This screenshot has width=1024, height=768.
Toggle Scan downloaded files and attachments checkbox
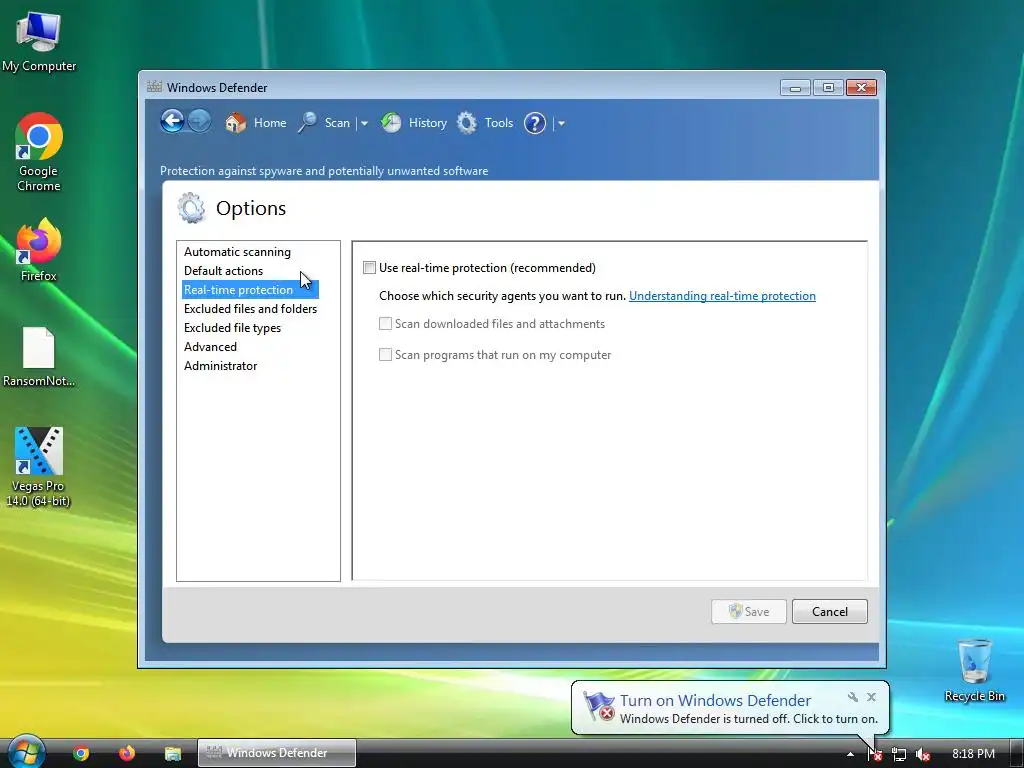click(385, 324)
